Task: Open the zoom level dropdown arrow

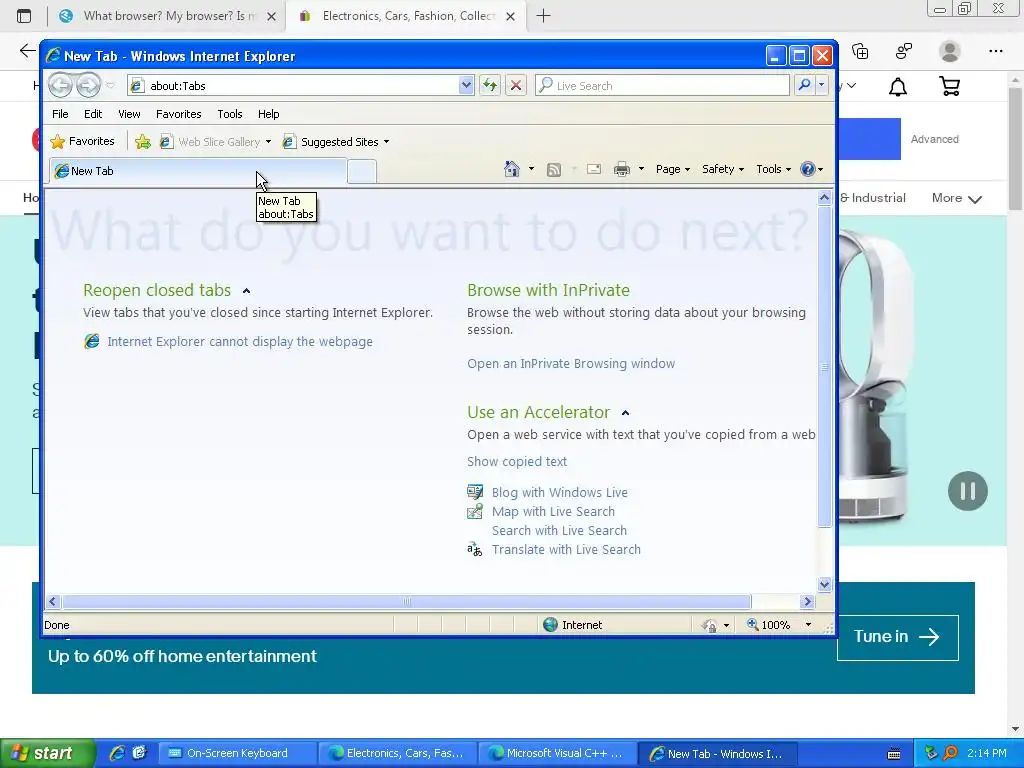Action: (x=808, y=625)
